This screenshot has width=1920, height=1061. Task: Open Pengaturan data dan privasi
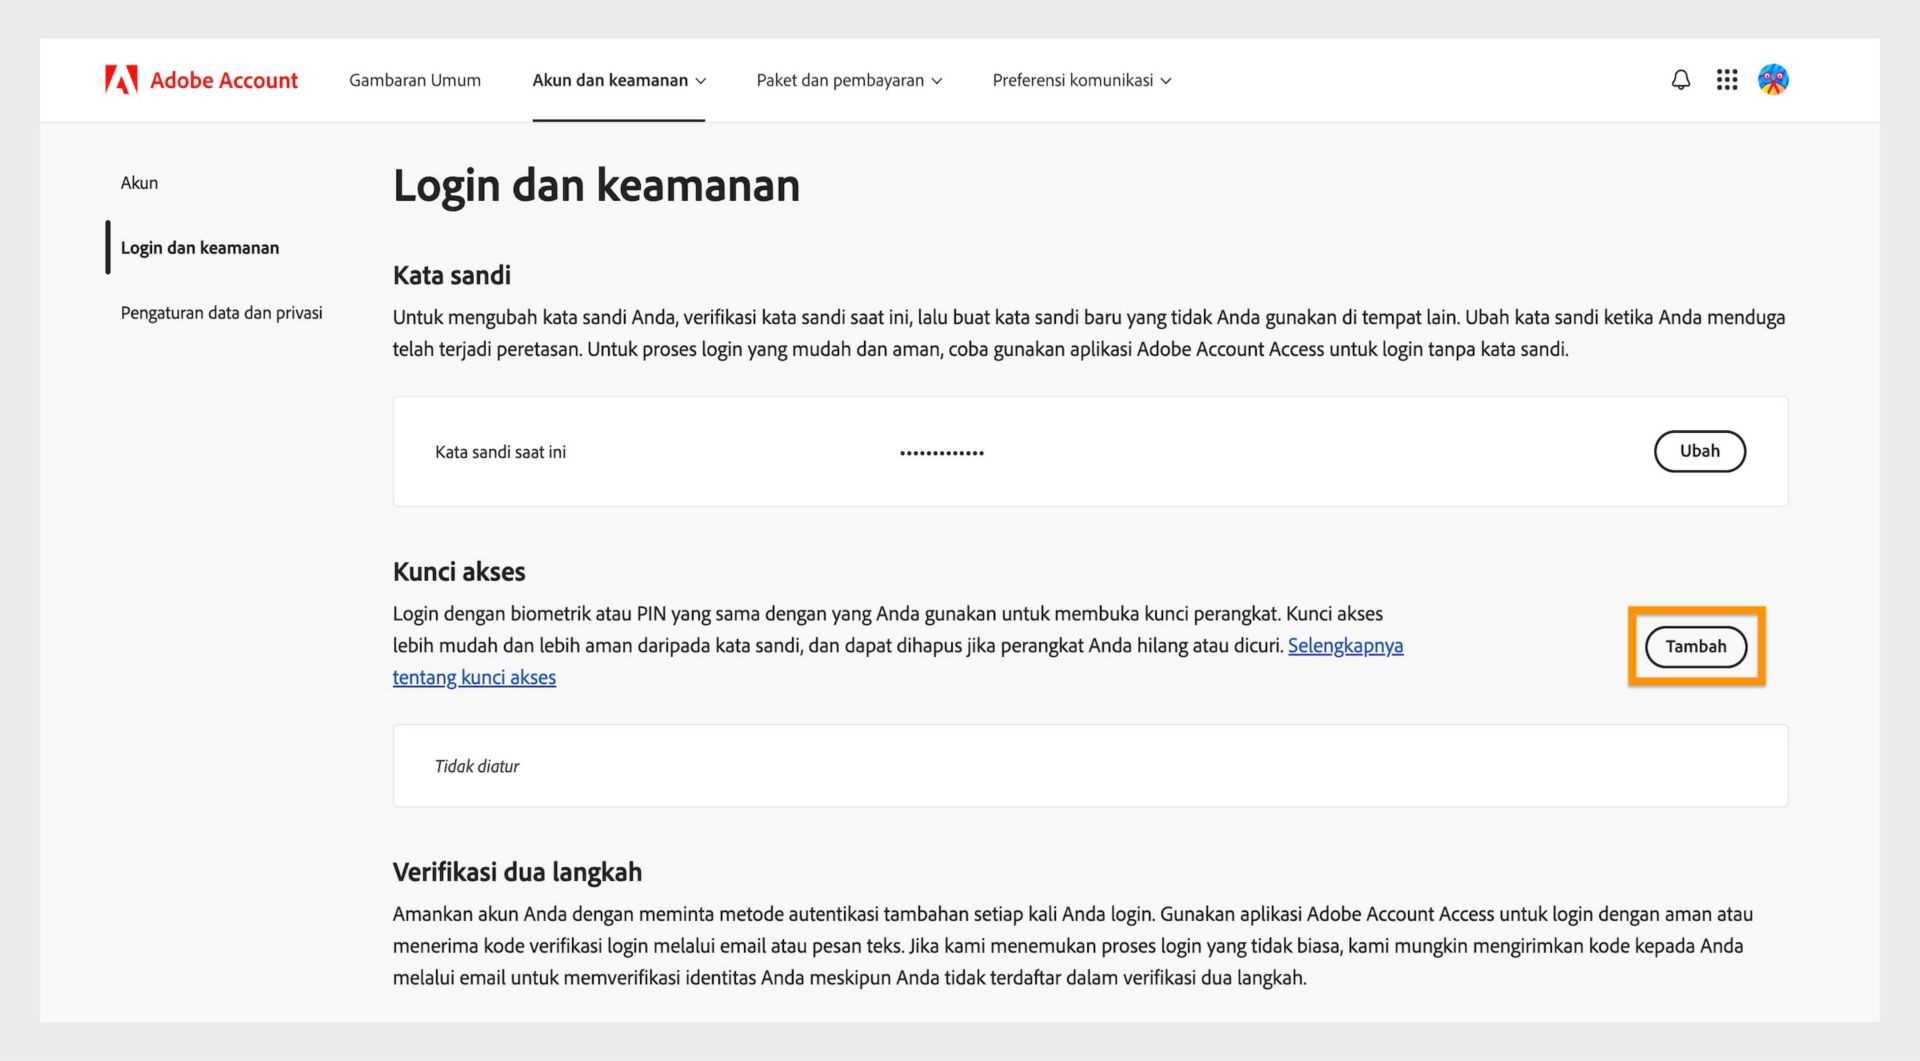click(x=221, y=312)
